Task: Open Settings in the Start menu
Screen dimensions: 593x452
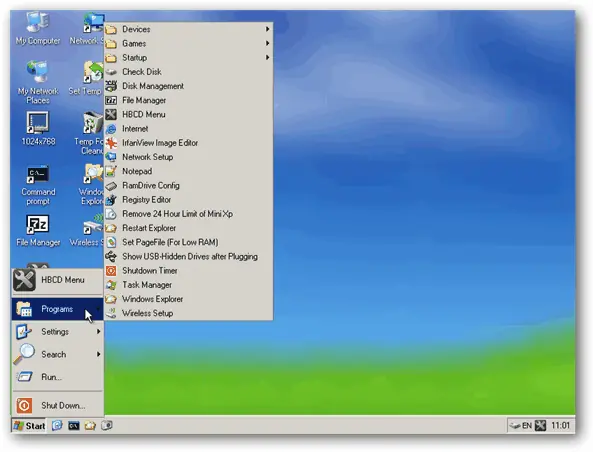Action: point(57,332)
